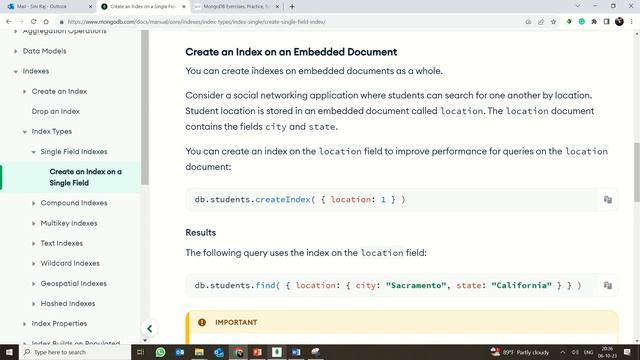
Task: Collapse Single Field Indexes subtree
Action: pos(33,152)
